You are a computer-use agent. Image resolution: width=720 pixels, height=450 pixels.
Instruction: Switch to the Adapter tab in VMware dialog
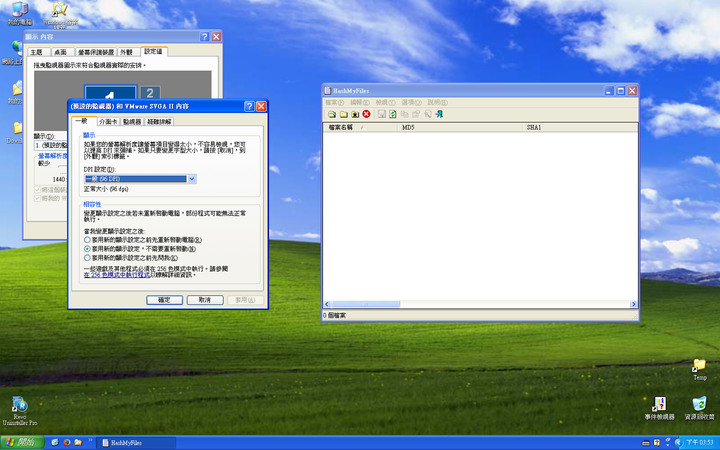point(108,122)
